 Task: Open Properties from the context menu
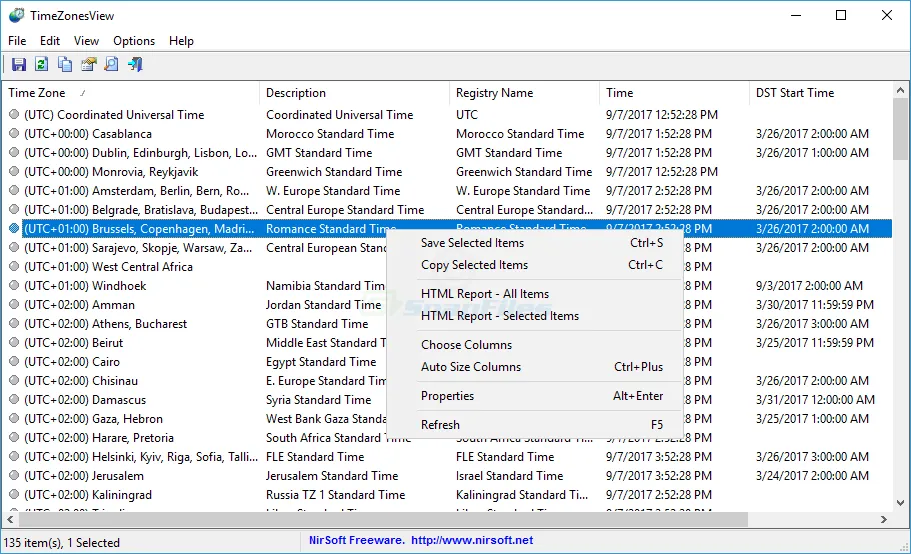click(x=535, y=396)
